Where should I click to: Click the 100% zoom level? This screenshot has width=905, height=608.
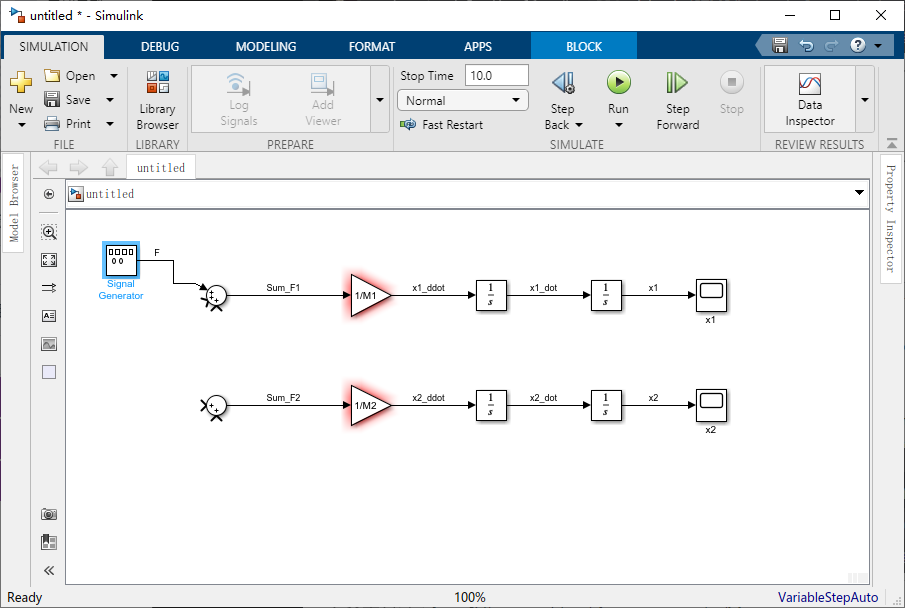click(x=470, y=597)
